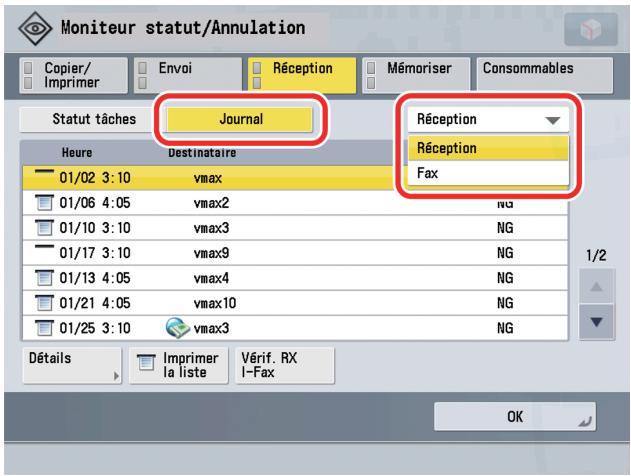
Task: Go to the Mémoriser tab
Action: pos(416,75)
